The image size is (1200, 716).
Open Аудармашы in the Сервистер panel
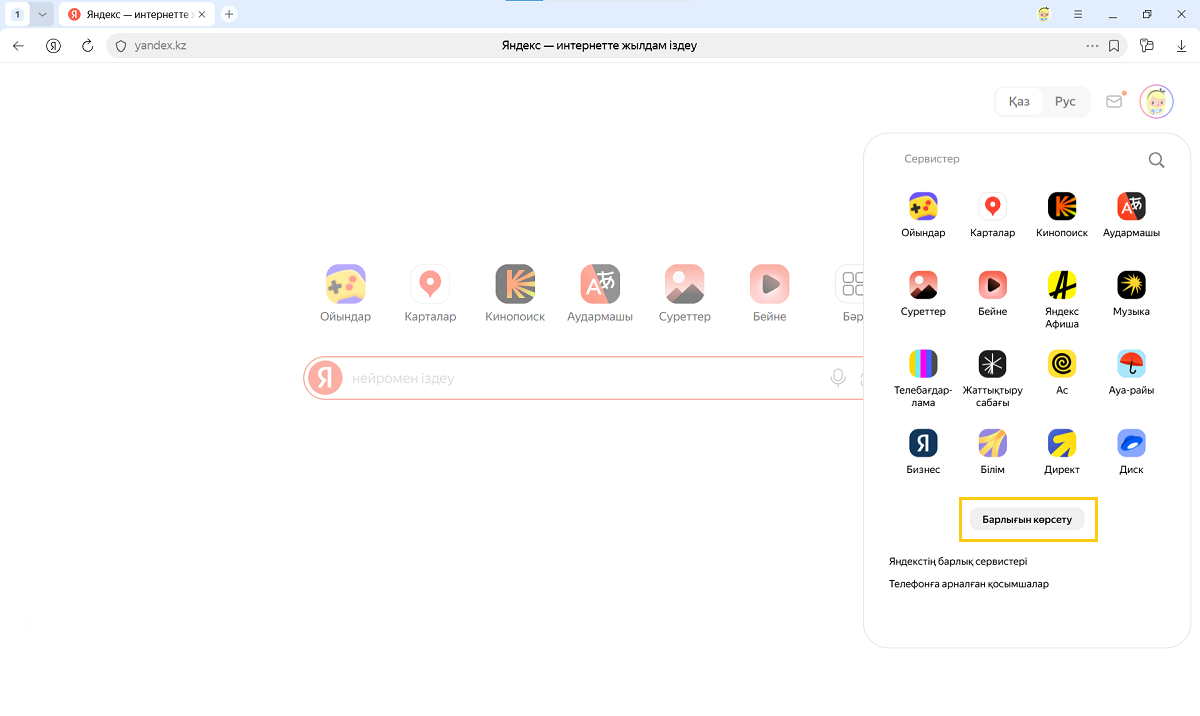click(x=1131, y=215)
